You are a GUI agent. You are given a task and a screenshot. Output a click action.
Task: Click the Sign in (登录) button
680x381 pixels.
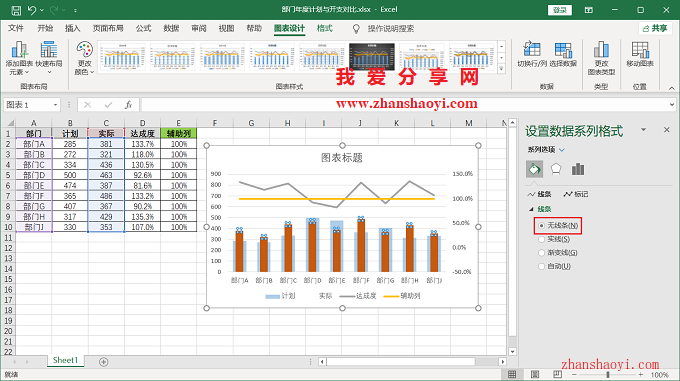(x=560, y=10)
